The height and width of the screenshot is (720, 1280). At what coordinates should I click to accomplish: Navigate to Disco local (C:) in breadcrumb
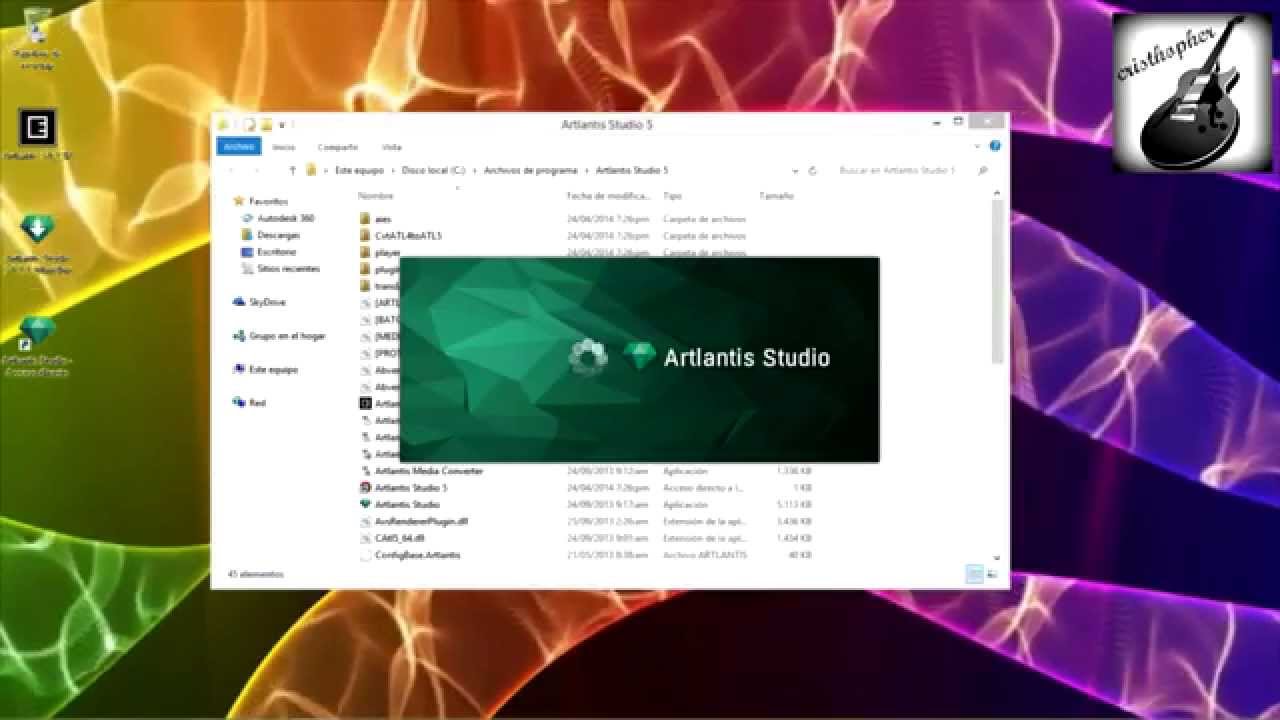pyautogui.click(x=434, y=171)
